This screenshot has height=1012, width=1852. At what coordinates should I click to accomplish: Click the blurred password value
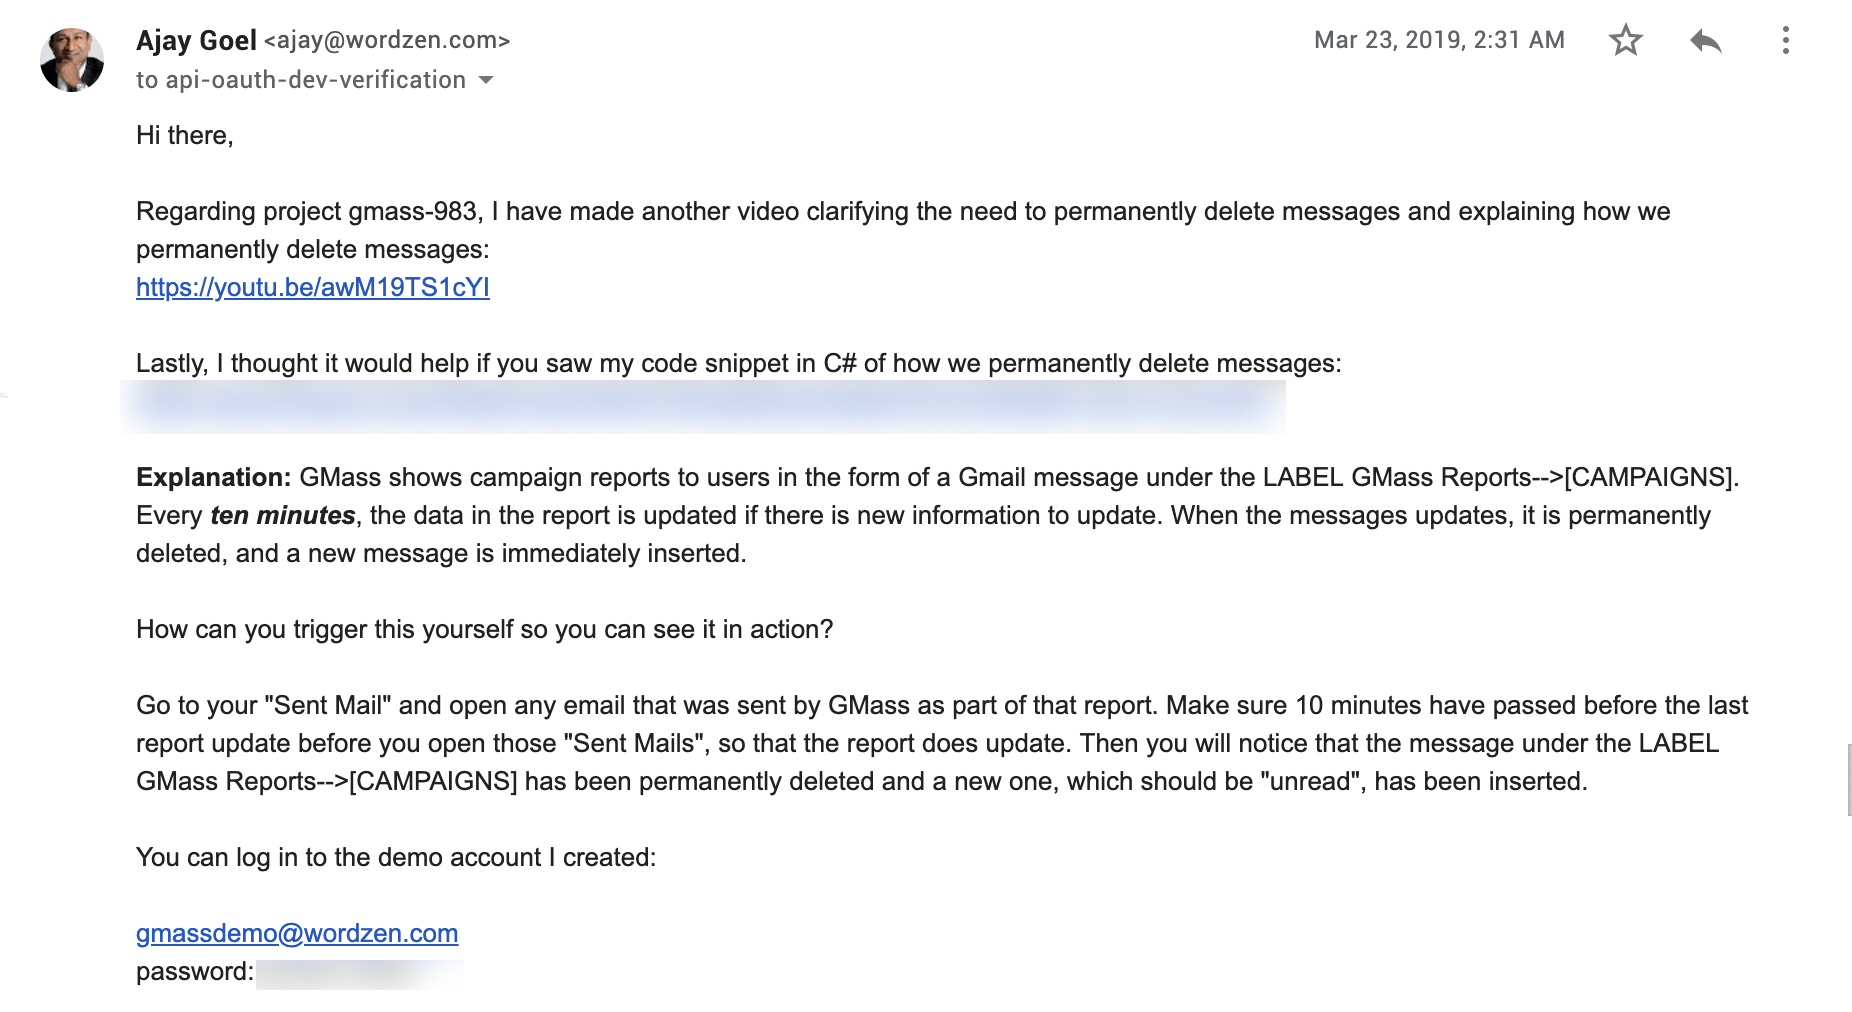click(x=359, y=973)
